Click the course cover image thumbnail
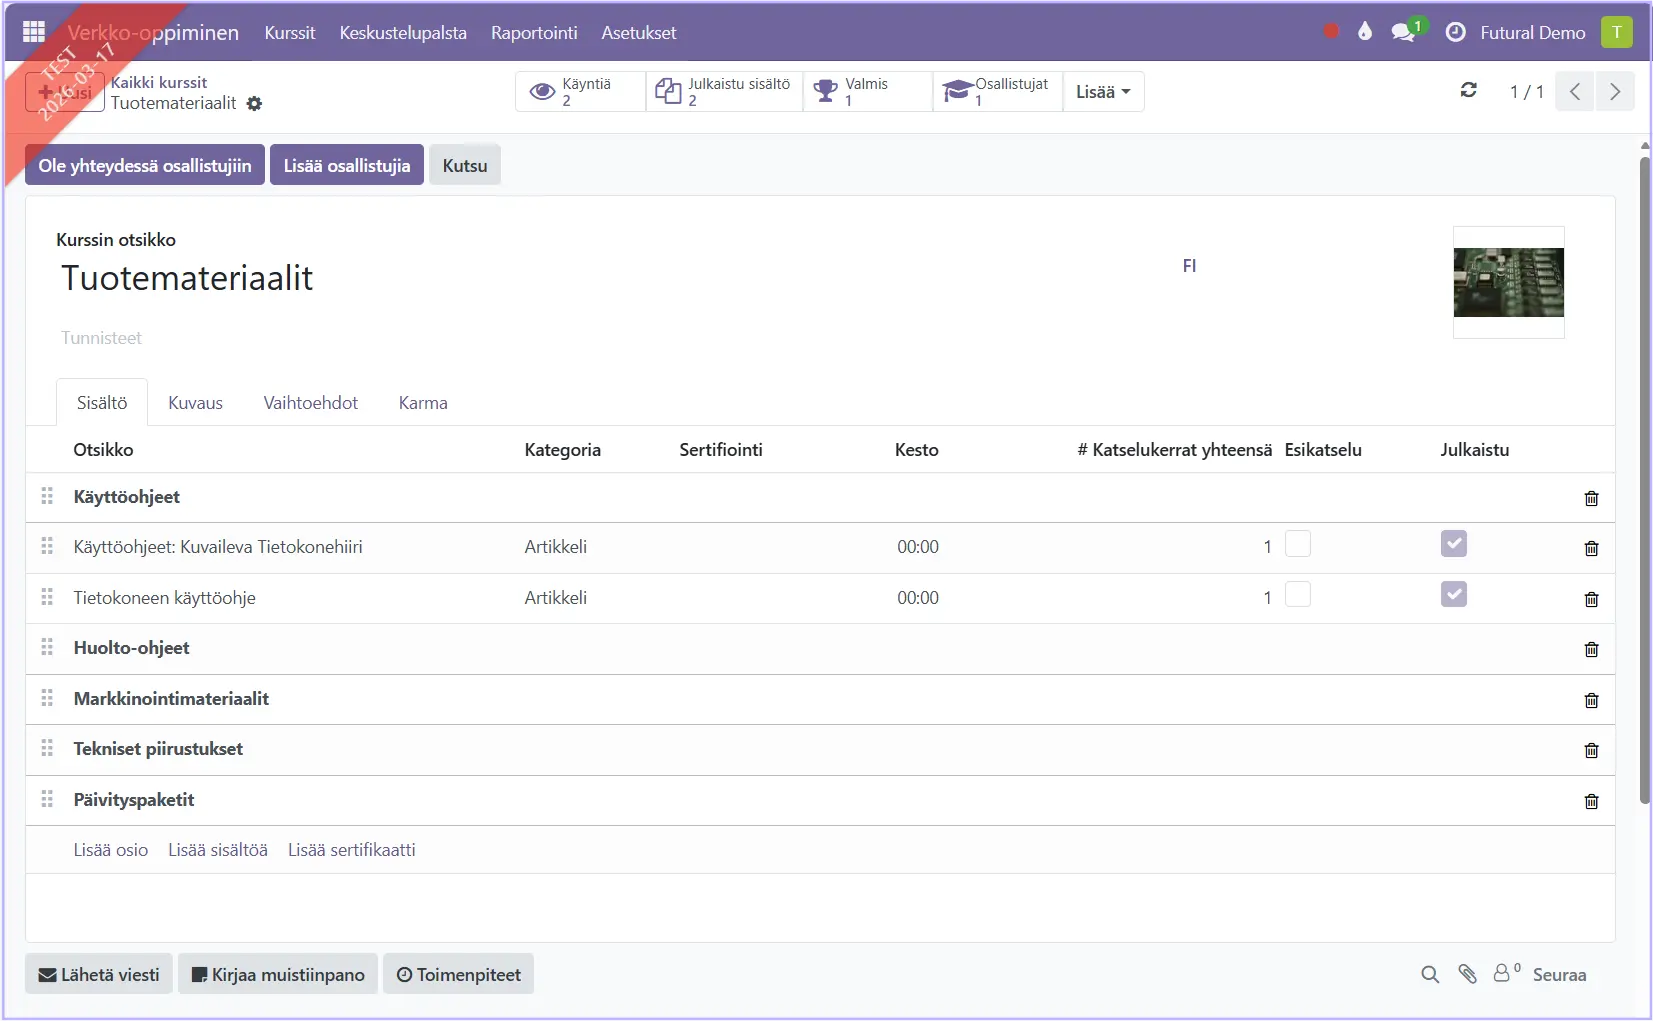The height and width of the screenshot is (1021, 1653). pyautogui.click(x=1508, y=283)
